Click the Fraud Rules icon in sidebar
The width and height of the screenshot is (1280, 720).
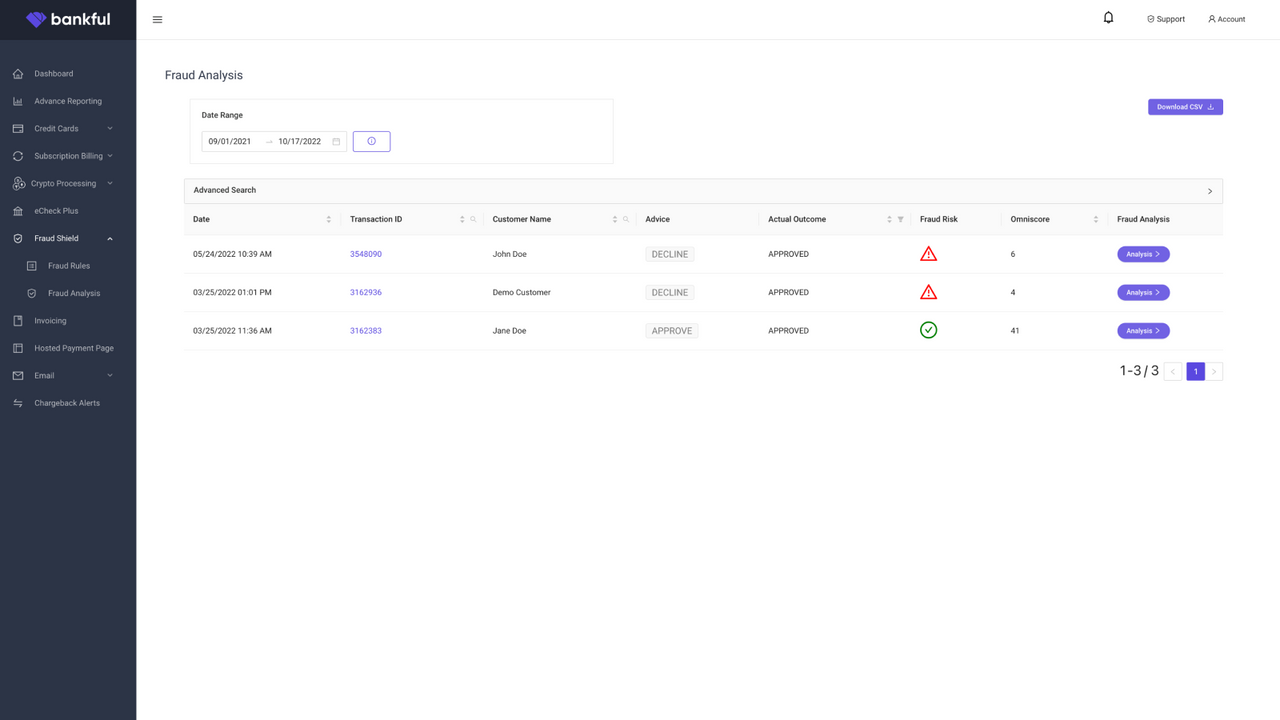point(32,265)
